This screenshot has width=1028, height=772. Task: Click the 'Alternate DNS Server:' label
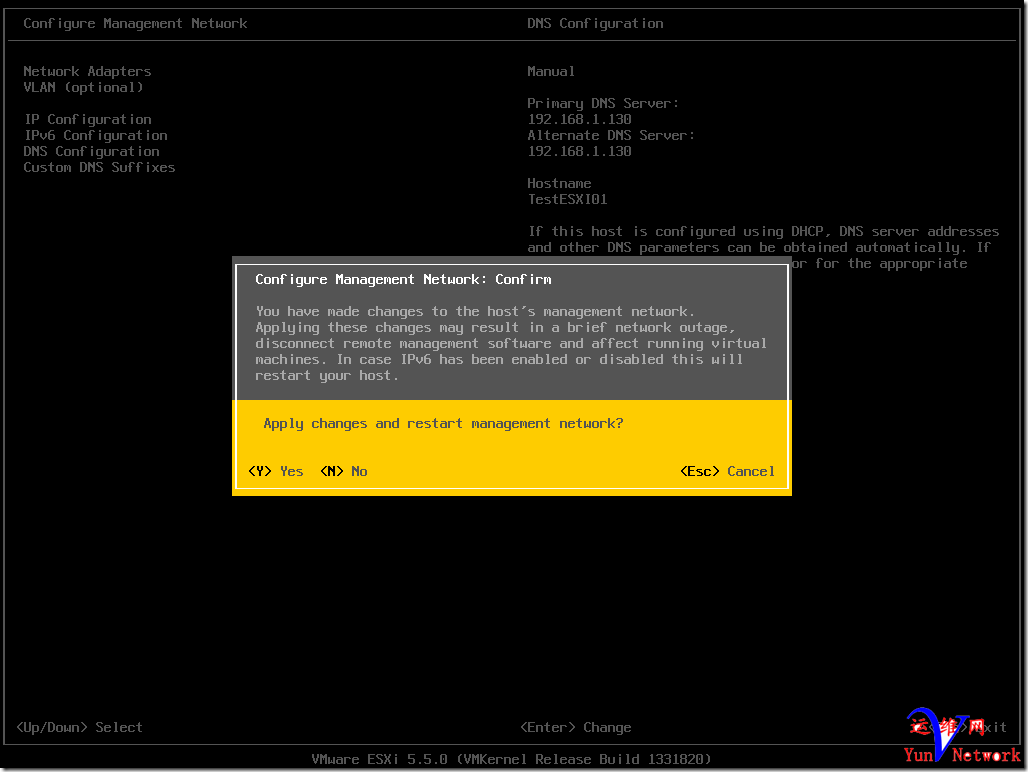tap(611, 136)
